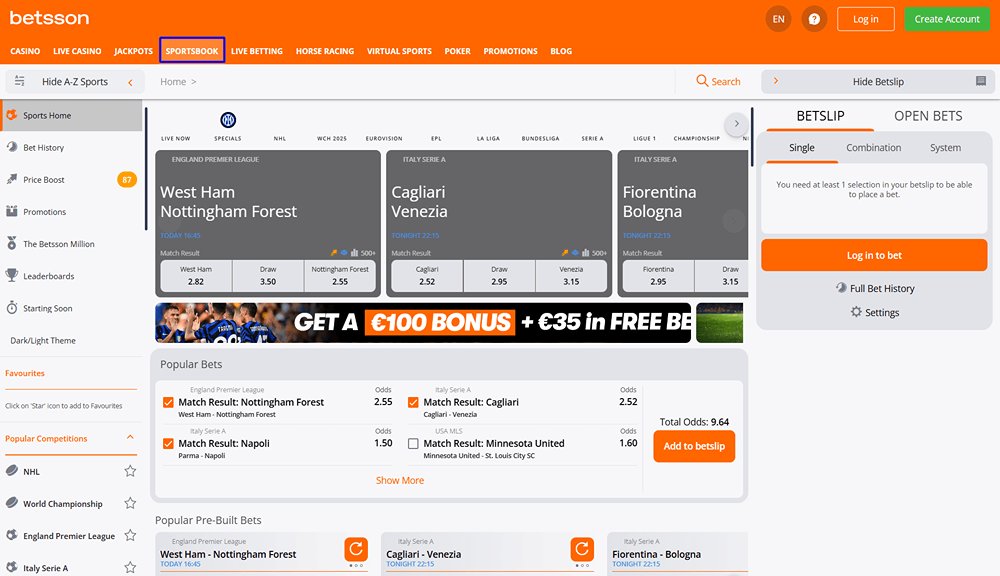Click the magnifier Search icon
Screen dimensions: 1000x576
[x=702, y=81]
